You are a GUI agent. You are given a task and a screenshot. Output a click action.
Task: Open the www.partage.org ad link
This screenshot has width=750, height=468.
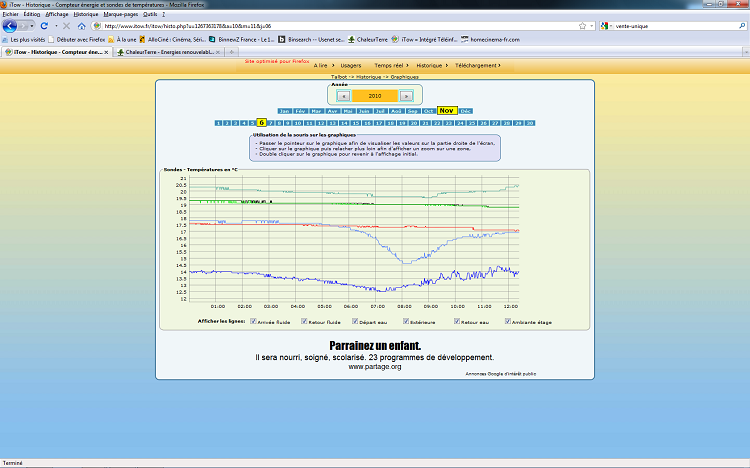(374, 367)
